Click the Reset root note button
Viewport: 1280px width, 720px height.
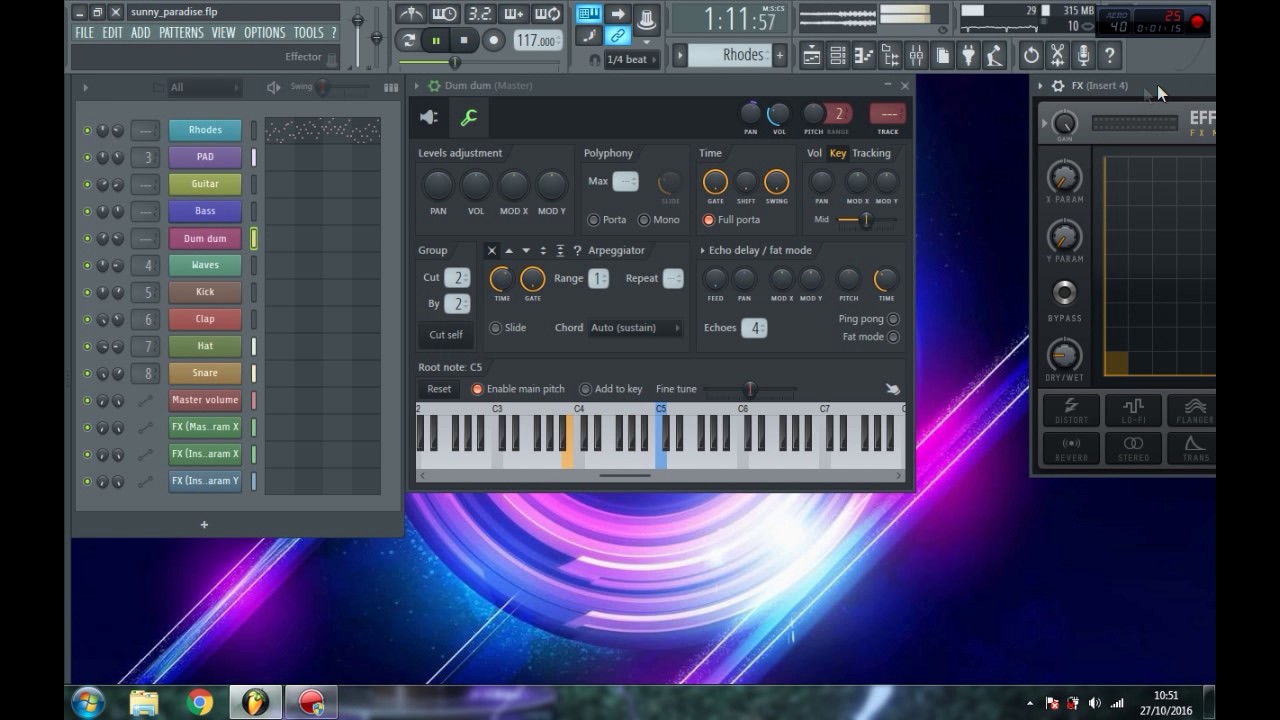pos(439,389)
